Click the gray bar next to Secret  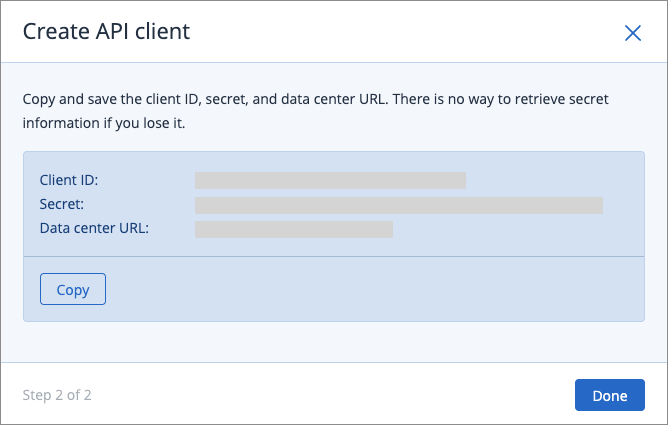click(399, 205)
